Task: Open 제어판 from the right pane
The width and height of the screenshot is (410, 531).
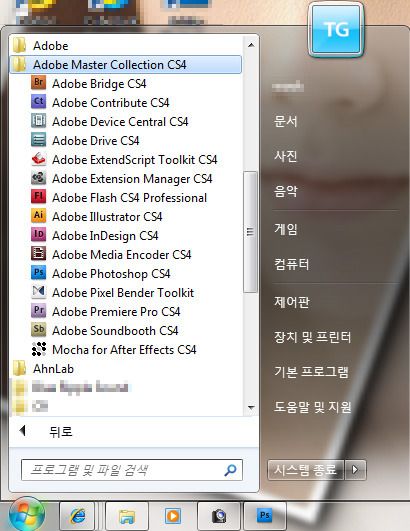Action: pyautogui.click(x=292, y=302)
